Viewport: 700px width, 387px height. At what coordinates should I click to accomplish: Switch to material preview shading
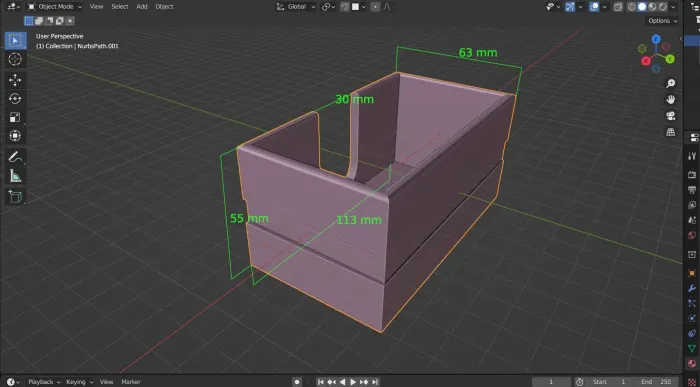(652, 7)
